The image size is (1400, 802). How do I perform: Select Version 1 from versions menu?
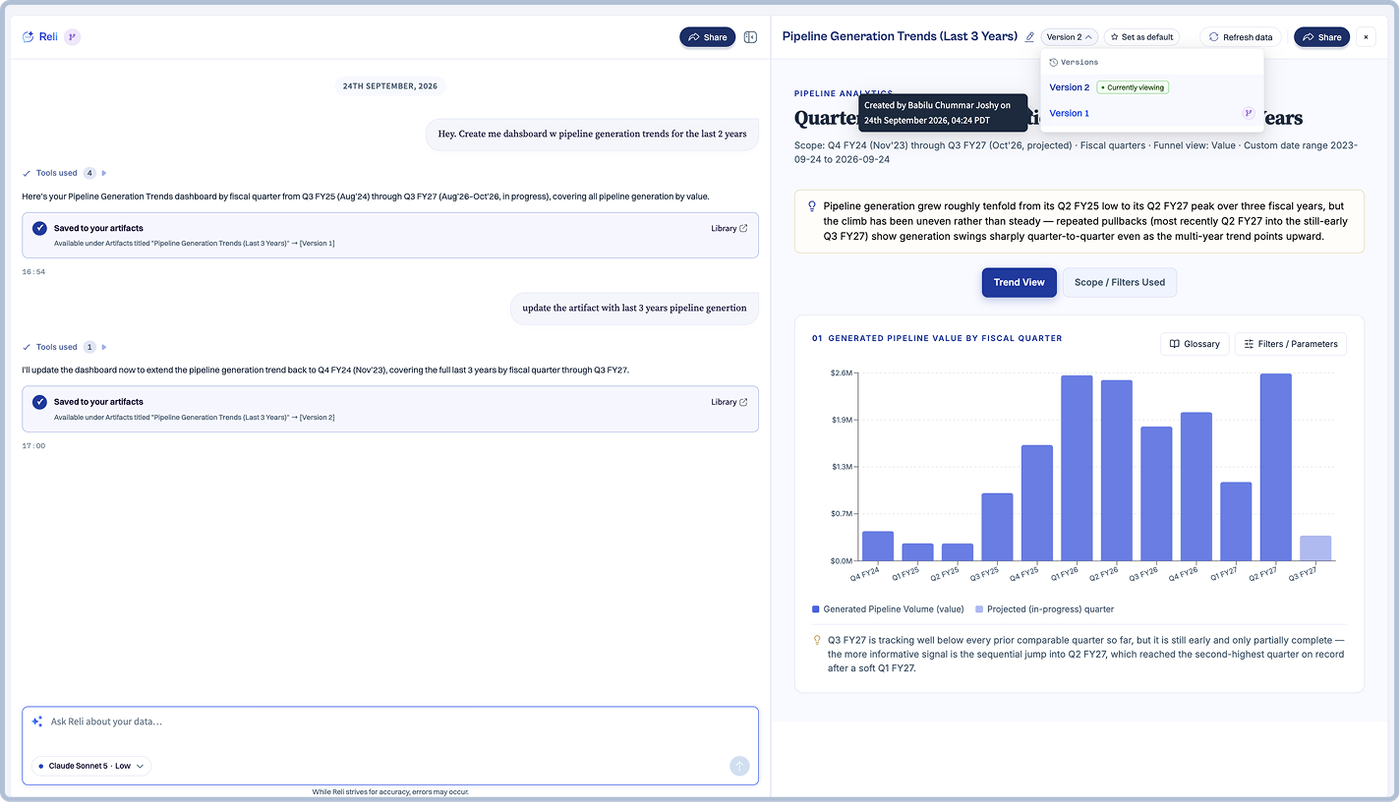tap(1069, 113)
